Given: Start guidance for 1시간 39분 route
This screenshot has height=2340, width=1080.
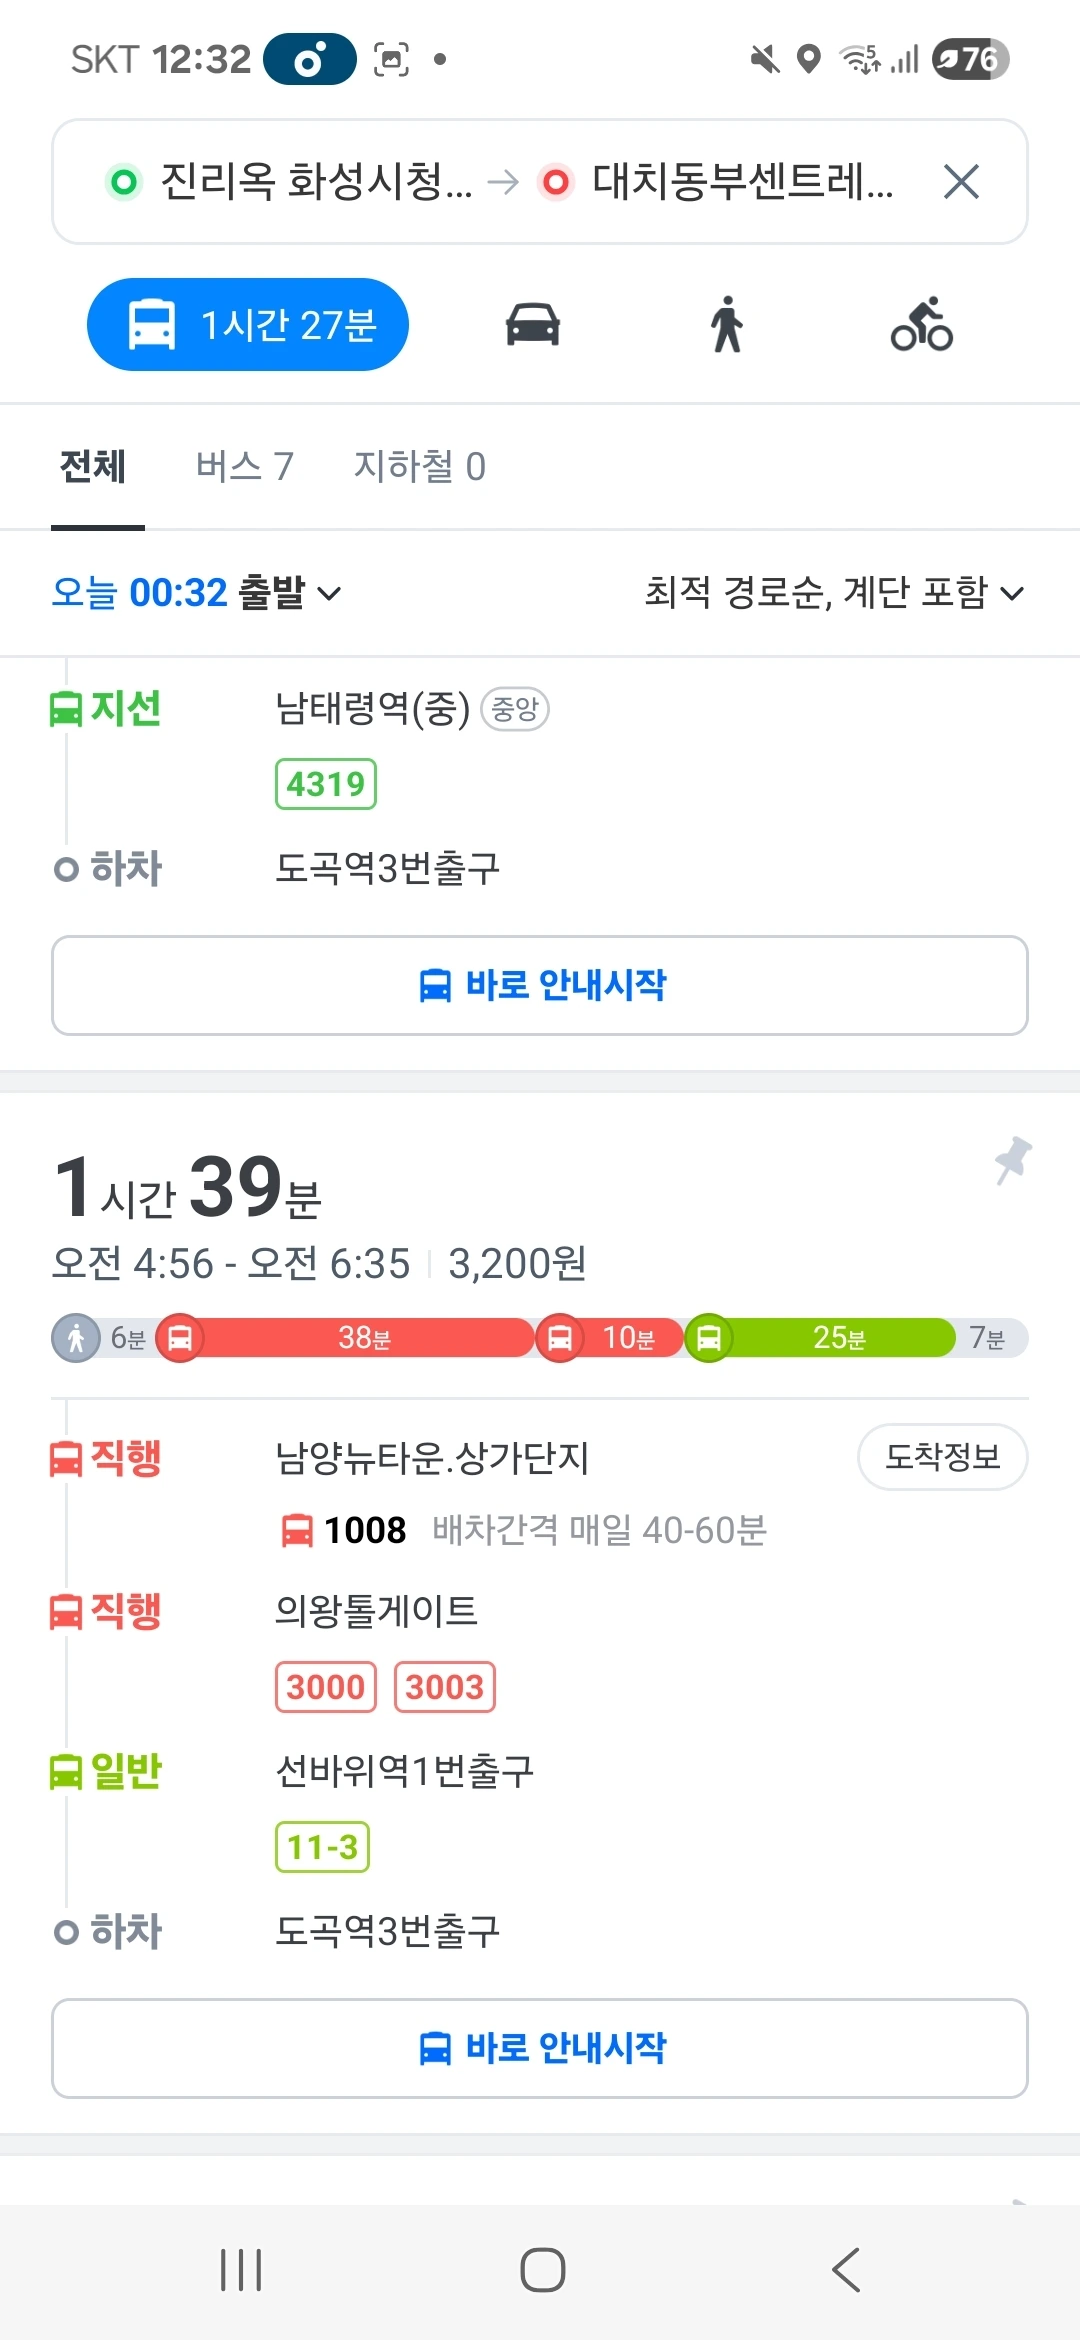Looking at the screenshot, I should (540, 2048).
